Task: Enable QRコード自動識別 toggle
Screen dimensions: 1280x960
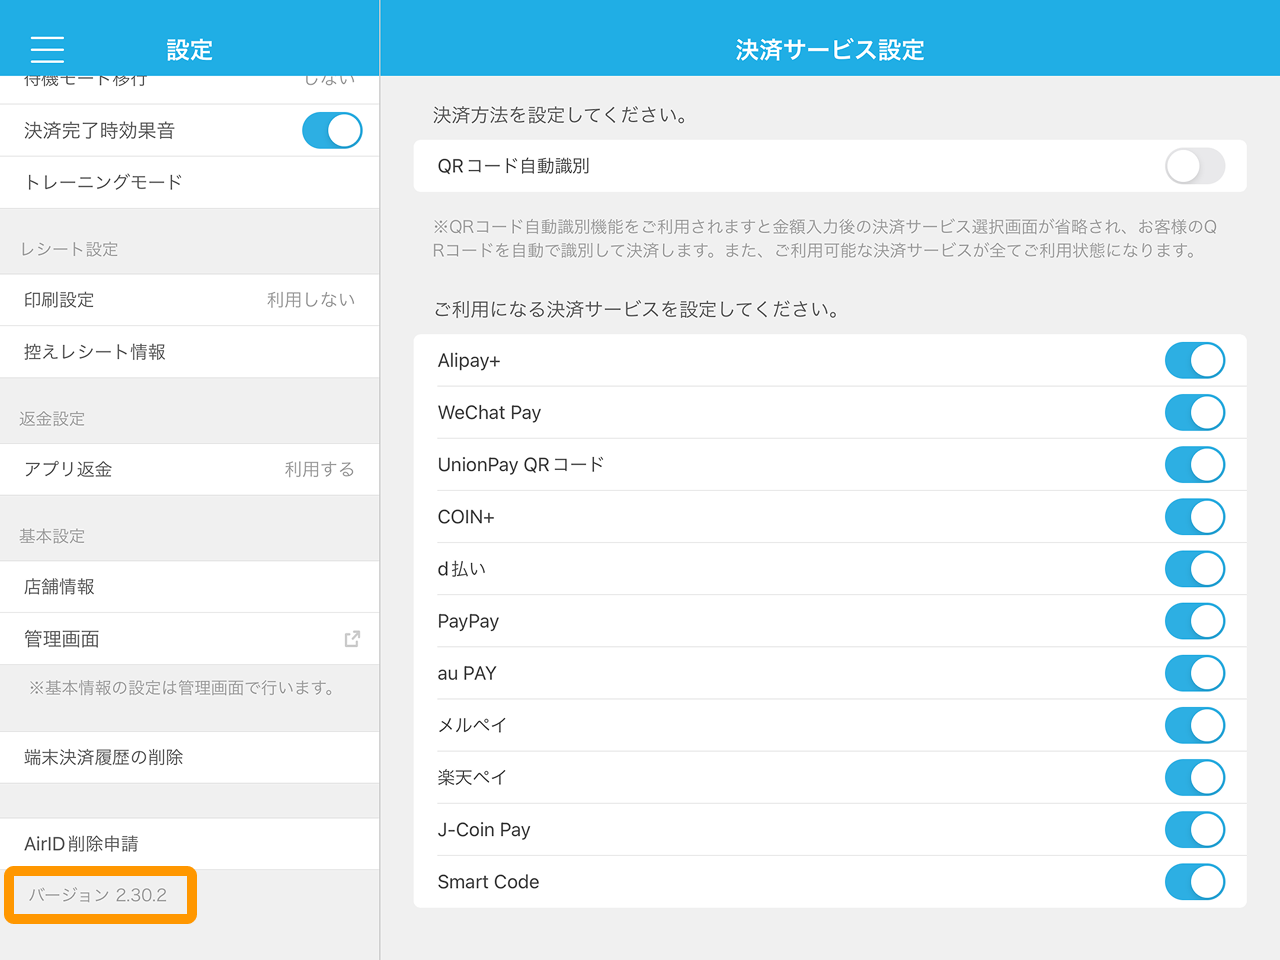Action: [1194, 166]
